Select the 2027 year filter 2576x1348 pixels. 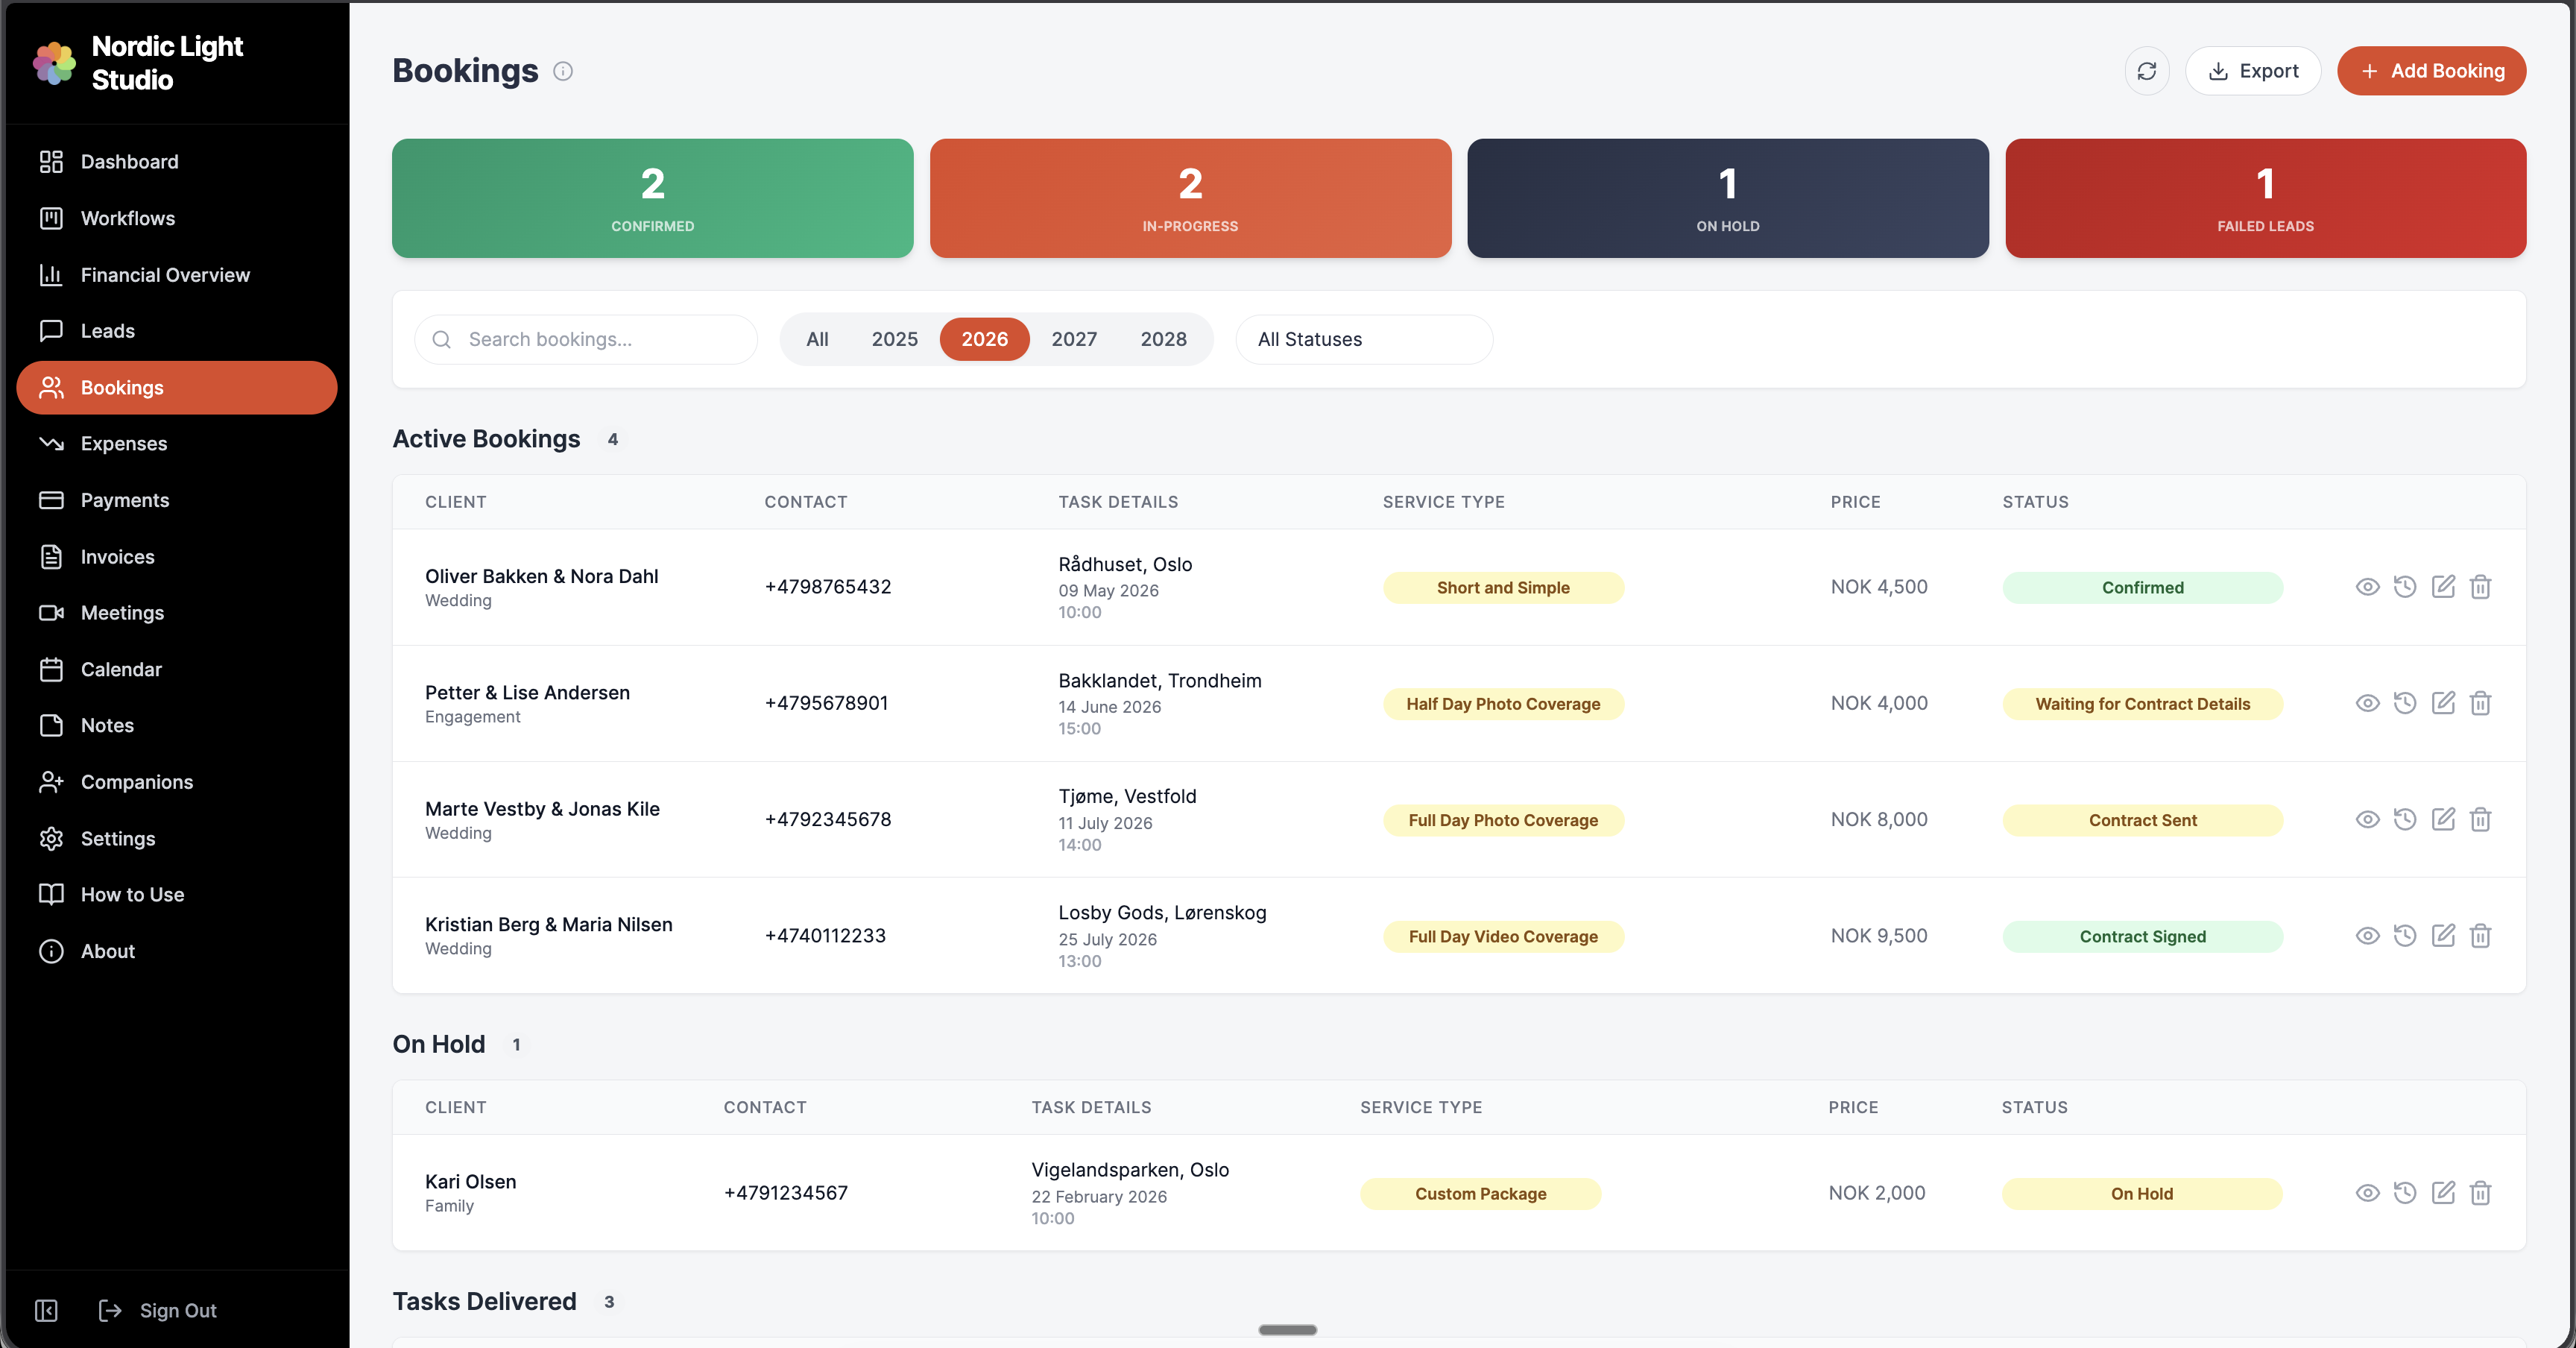coord(1073,339)
